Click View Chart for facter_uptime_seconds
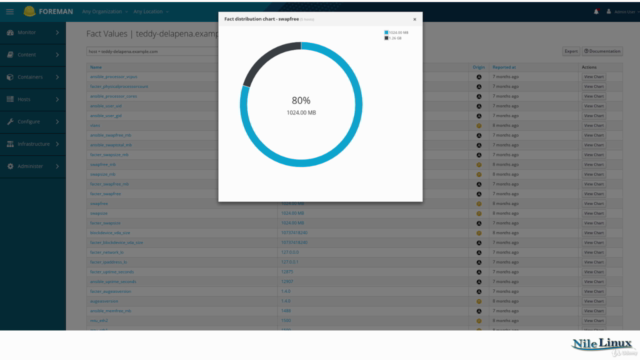The image size is (640, 360). 593,272
